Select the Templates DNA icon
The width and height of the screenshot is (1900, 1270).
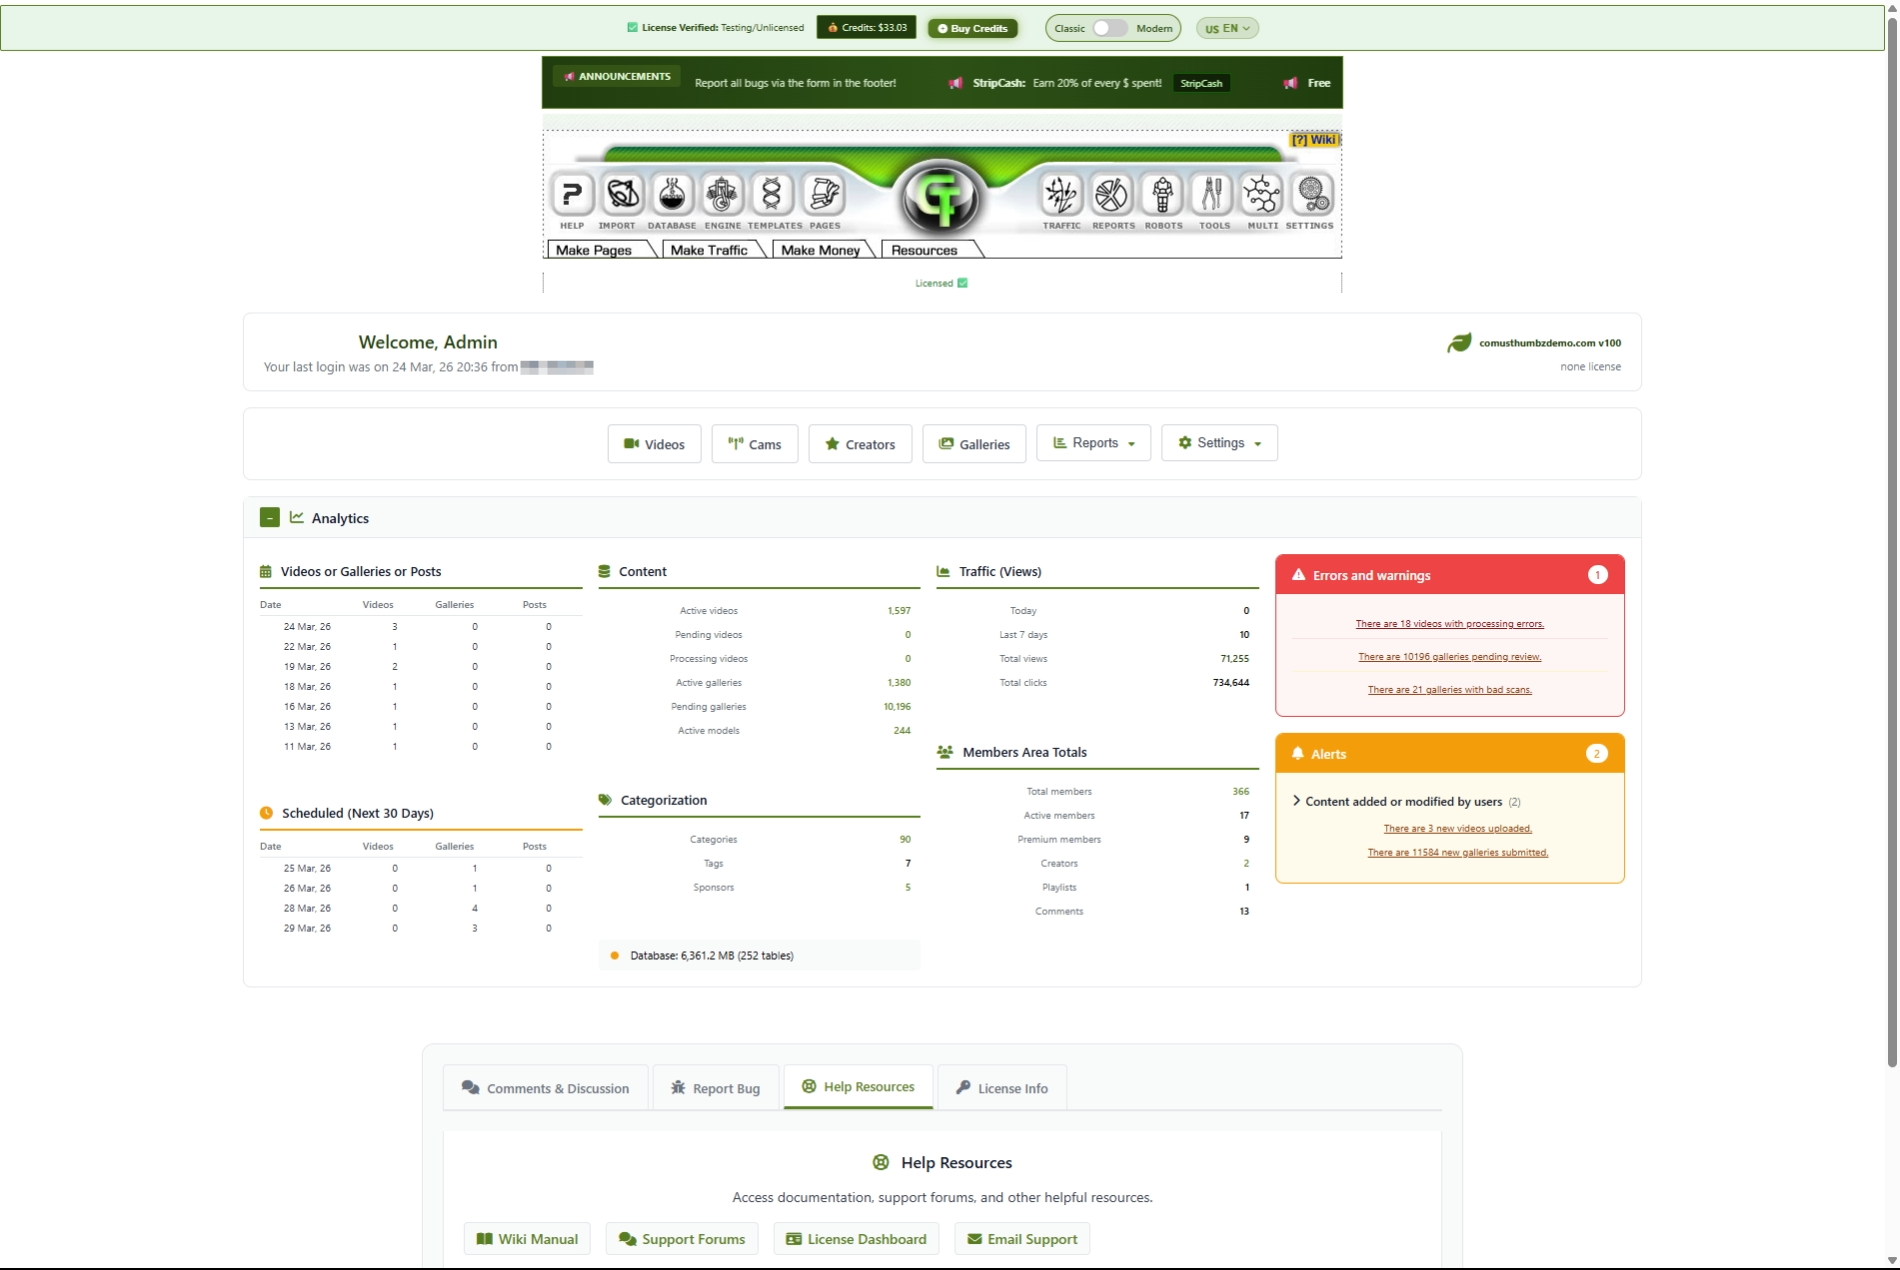tap(772, 195)
